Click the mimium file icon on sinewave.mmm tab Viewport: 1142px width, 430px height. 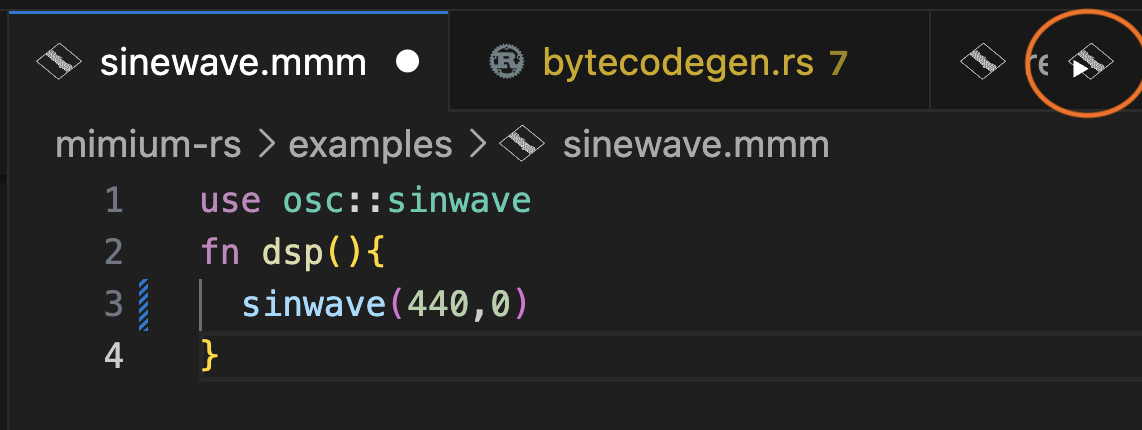59,63
